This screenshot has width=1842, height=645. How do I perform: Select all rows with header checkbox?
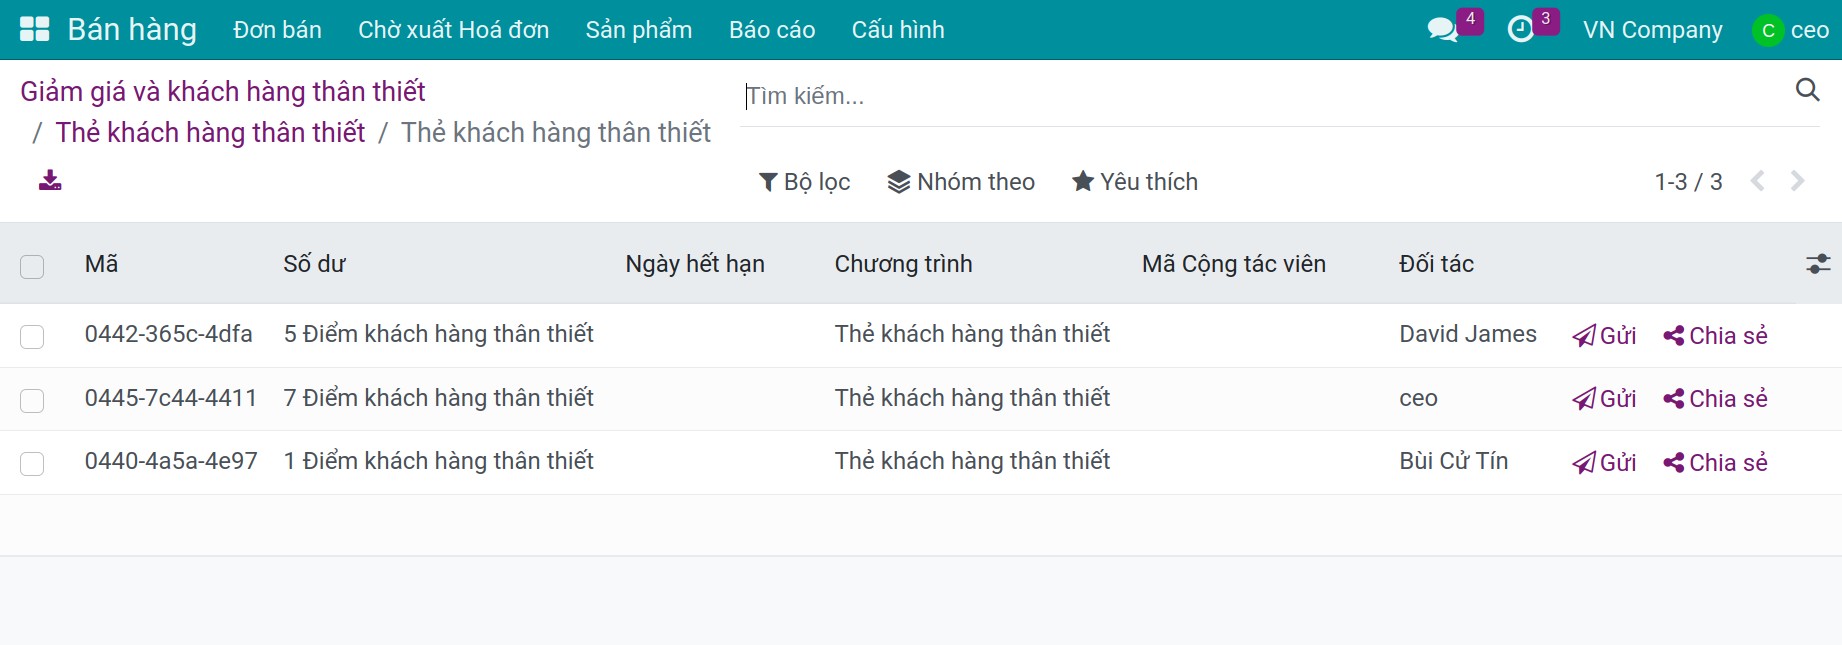click(32, 266)
